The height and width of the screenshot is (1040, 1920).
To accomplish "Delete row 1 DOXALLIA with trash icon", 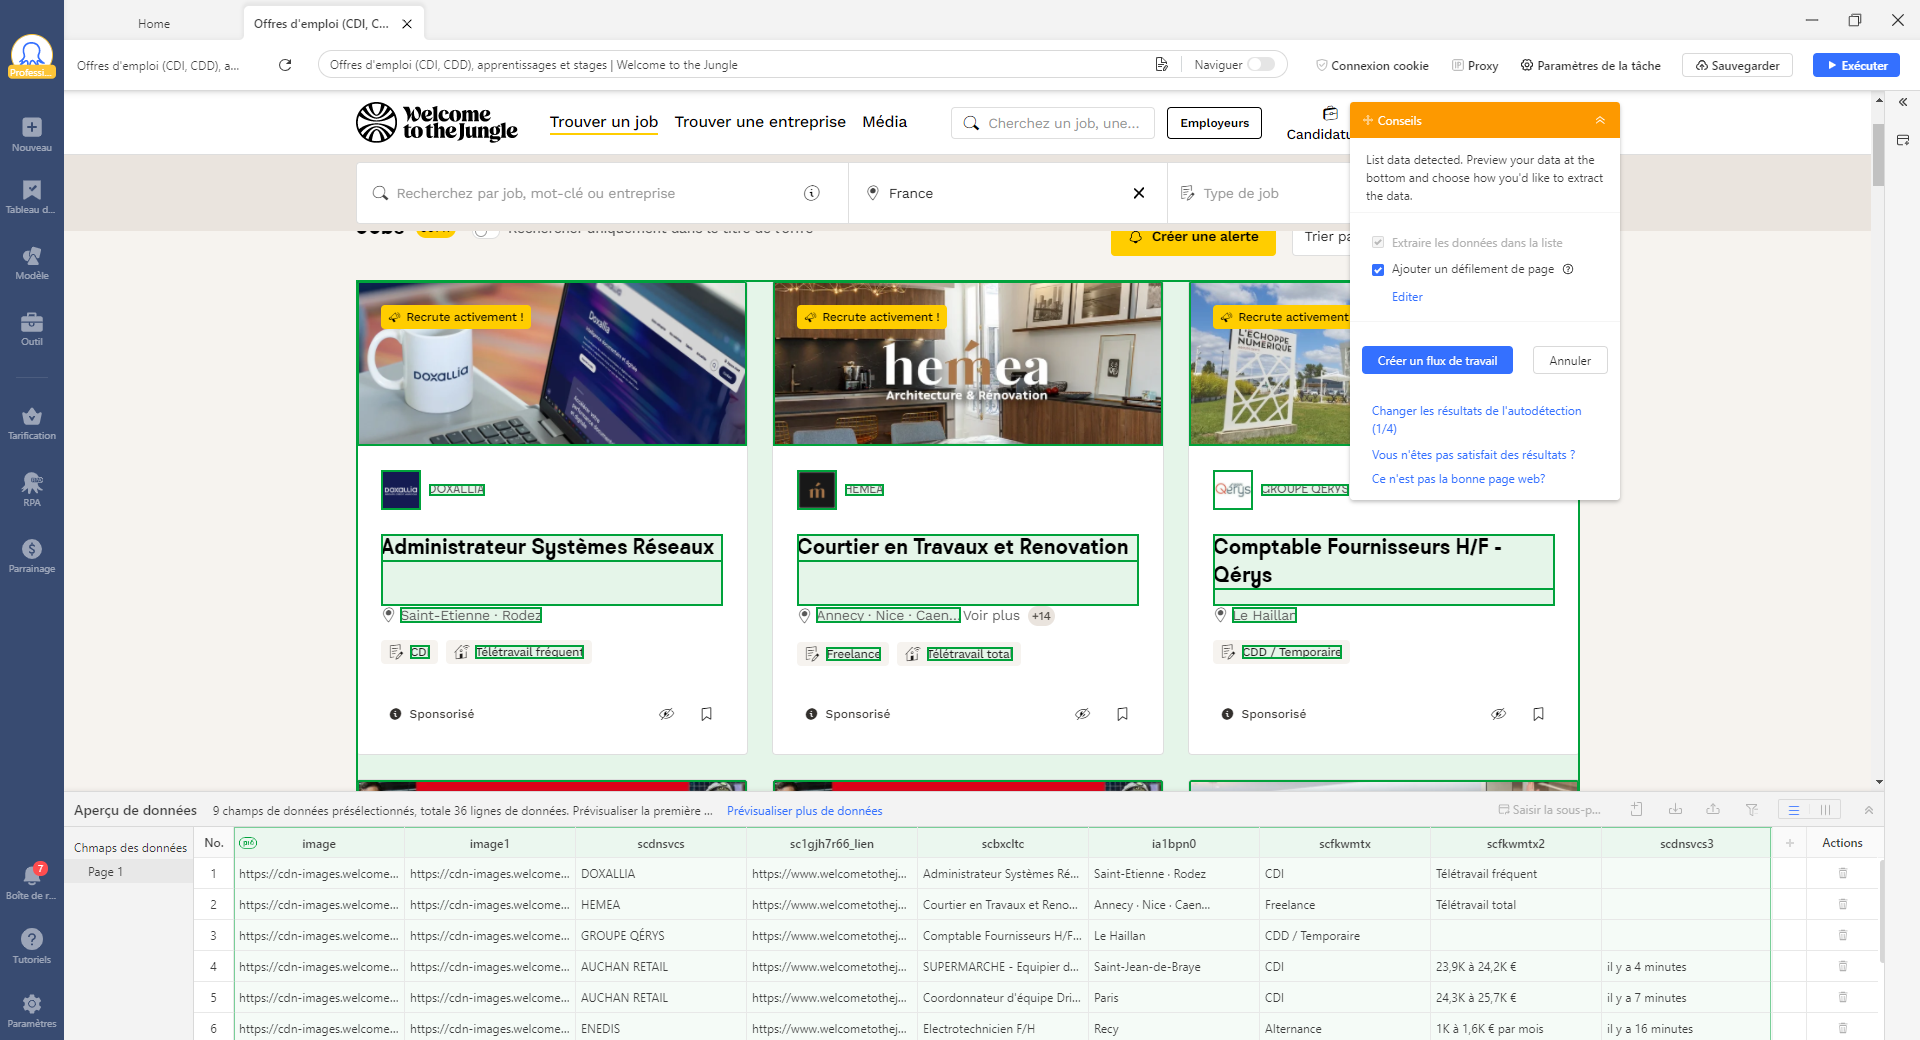I will click(1843, 874).
